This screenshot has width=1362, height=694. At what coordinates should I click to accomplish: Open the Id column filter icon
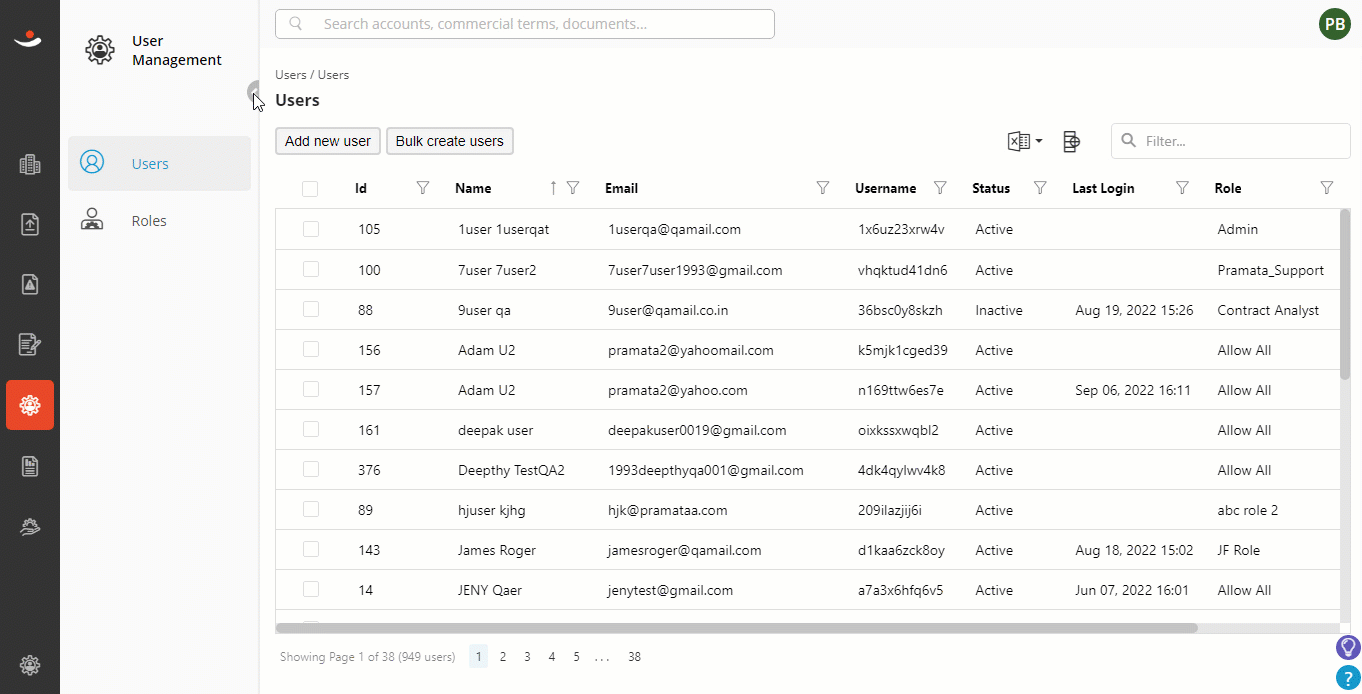coord(423,188)
